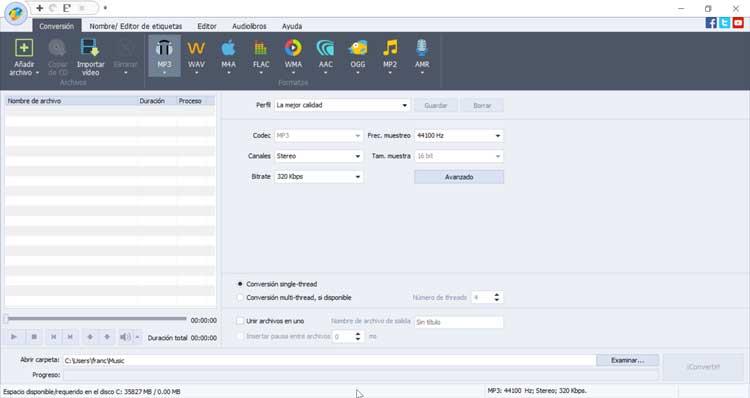750x398 pixels.
Task: Click the Añadir archivo add-file icon
Action: (x=24, y=48)
